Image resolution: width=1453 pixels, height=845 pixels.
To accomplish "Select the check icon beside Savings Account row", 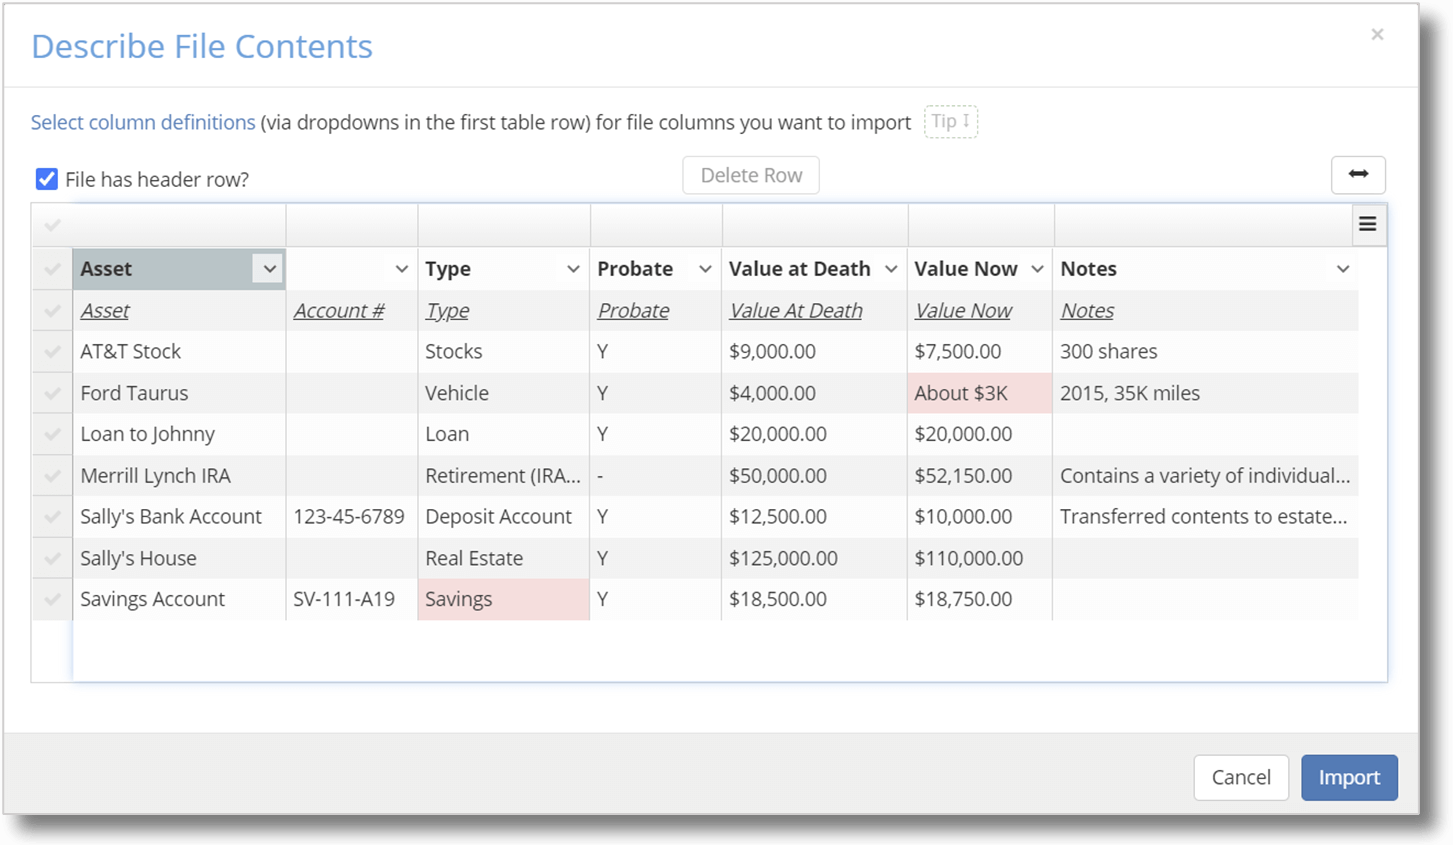I will point(51,598).
